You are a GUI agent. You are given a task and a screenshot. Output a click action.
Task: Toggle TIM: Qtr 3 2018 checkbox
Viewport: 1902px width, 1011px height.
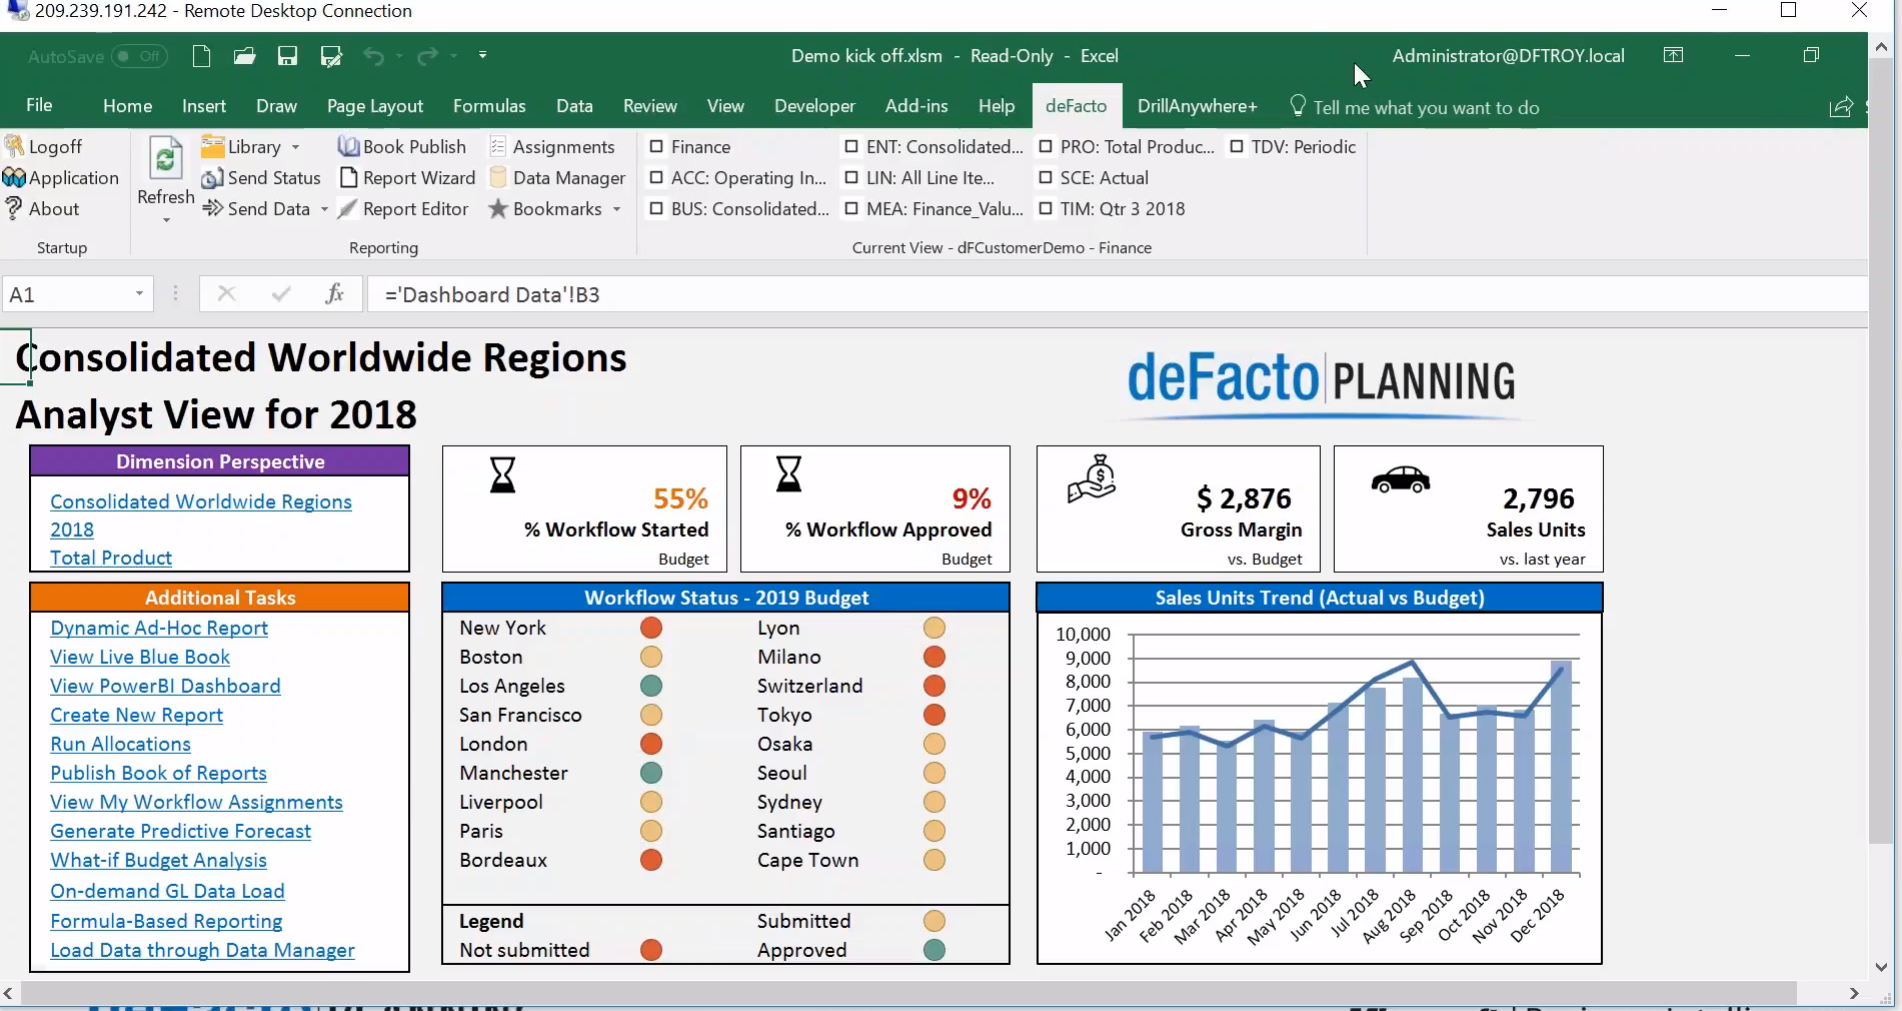pos(1045,208)
